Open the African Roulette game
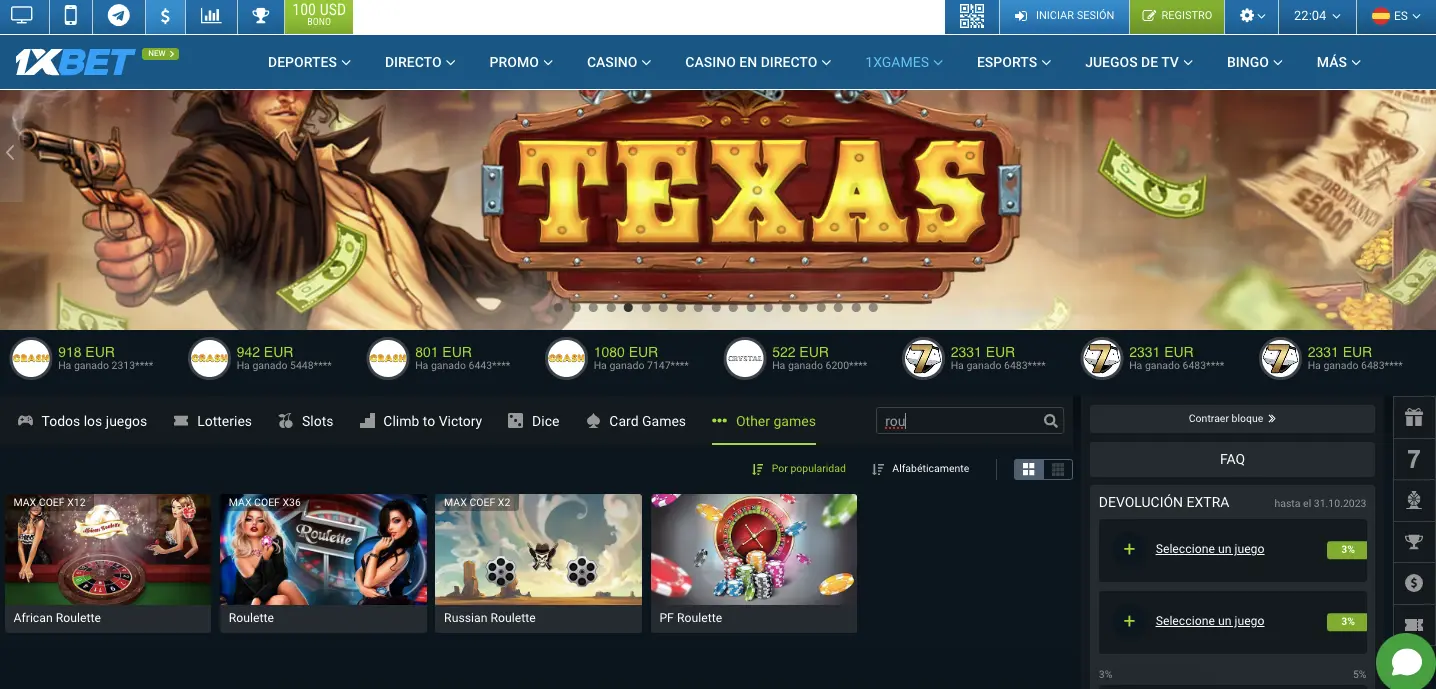This screenshot has width=1436, height=689. click(x=108, y=563)
